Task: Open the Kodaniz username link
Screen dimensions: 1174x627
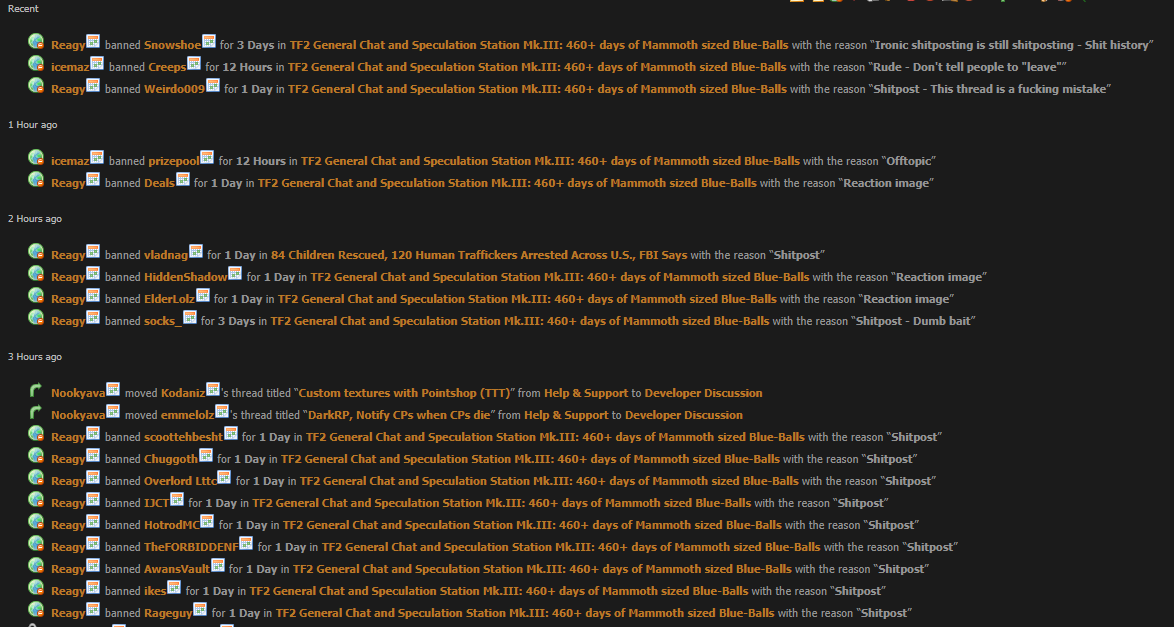Action: pos(183,393)
